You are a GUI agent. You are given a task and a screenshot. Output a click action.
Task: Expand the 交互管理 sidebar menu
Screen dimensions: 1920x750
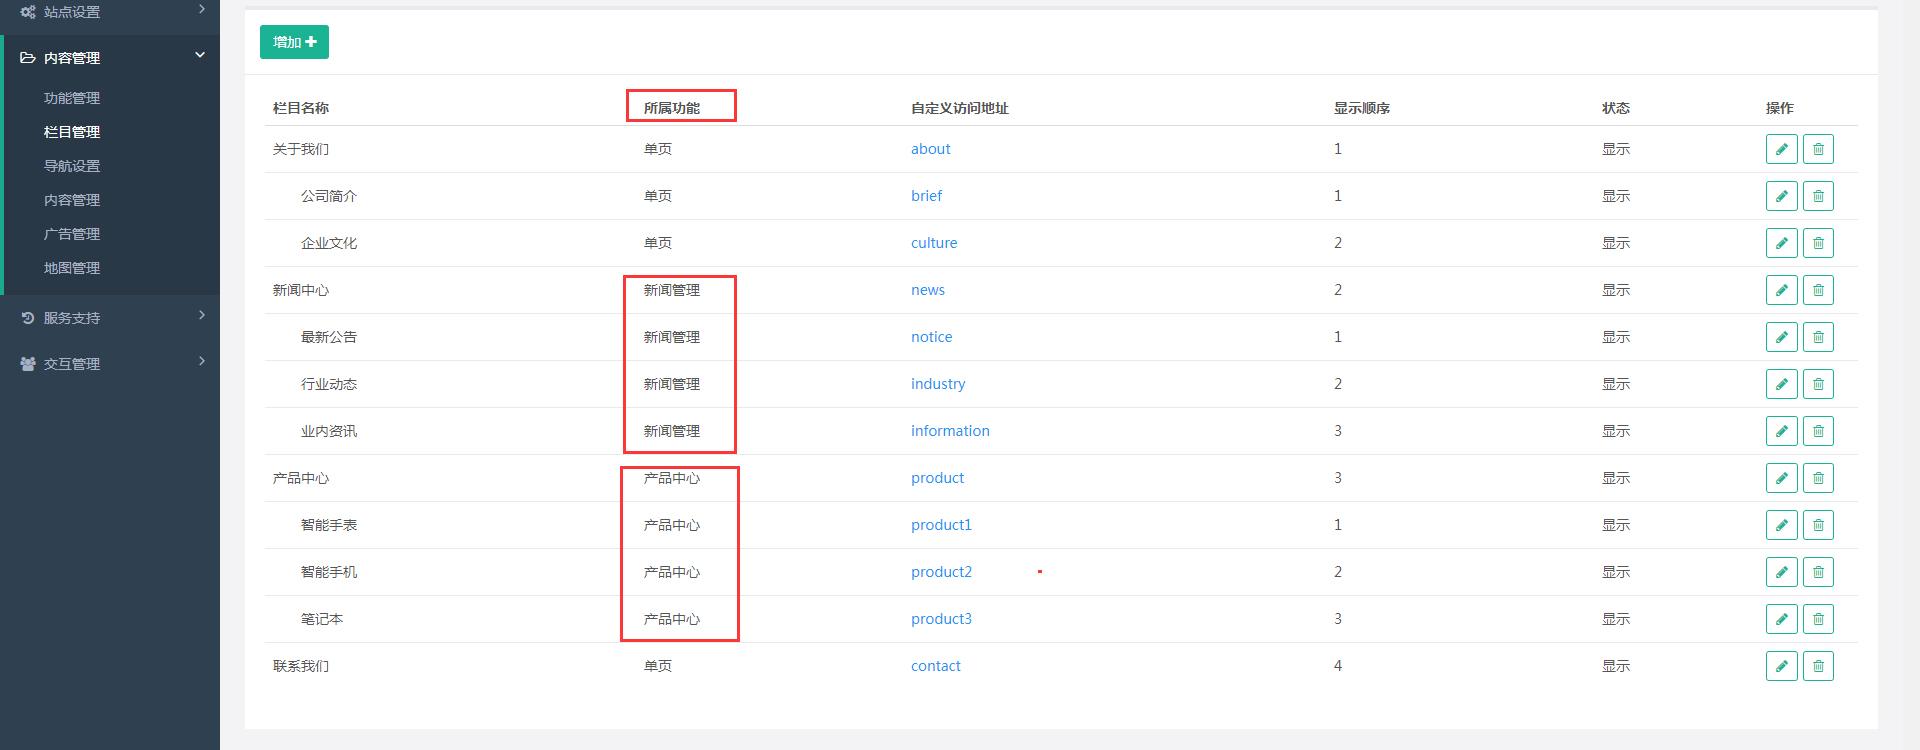tap(110, 364)
